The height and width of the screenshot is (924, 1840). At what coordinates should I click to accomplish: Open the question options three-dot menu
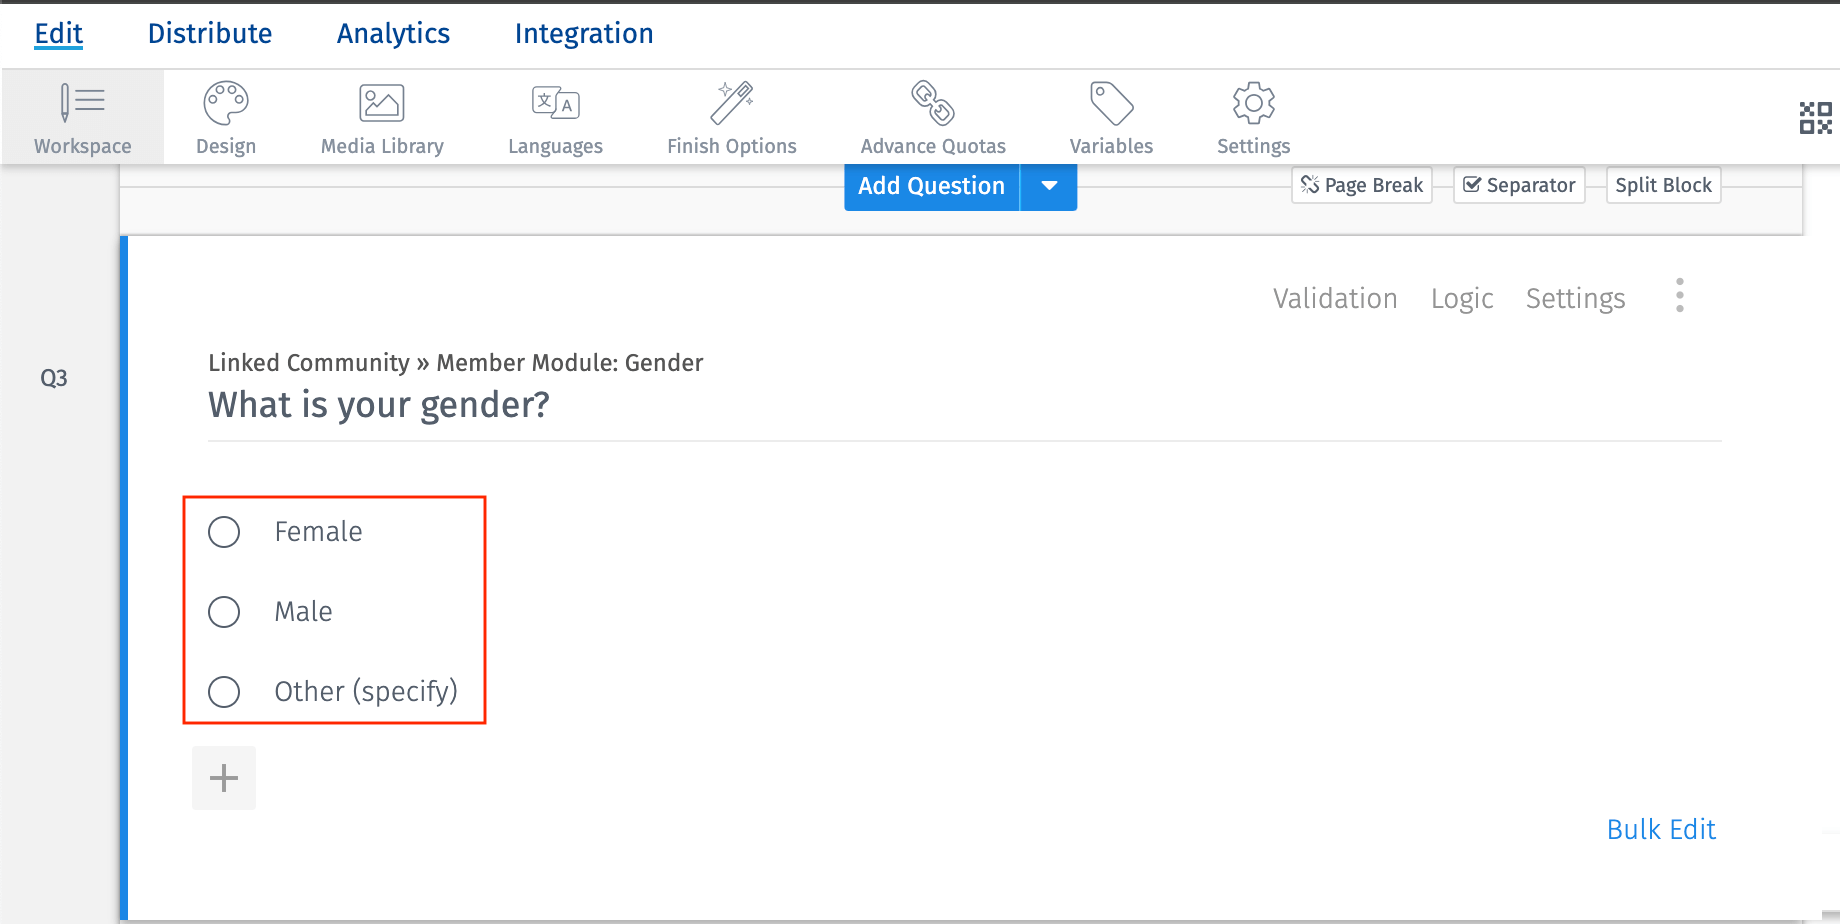click(1680, 295)
